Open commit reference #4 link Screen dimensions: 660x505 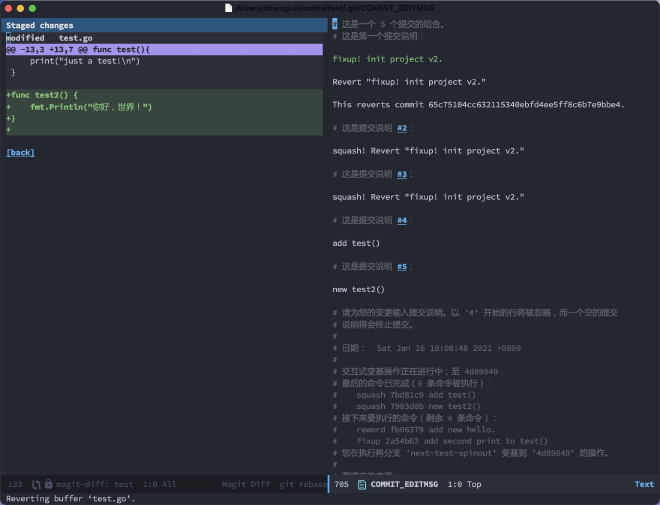pos(402,220)
